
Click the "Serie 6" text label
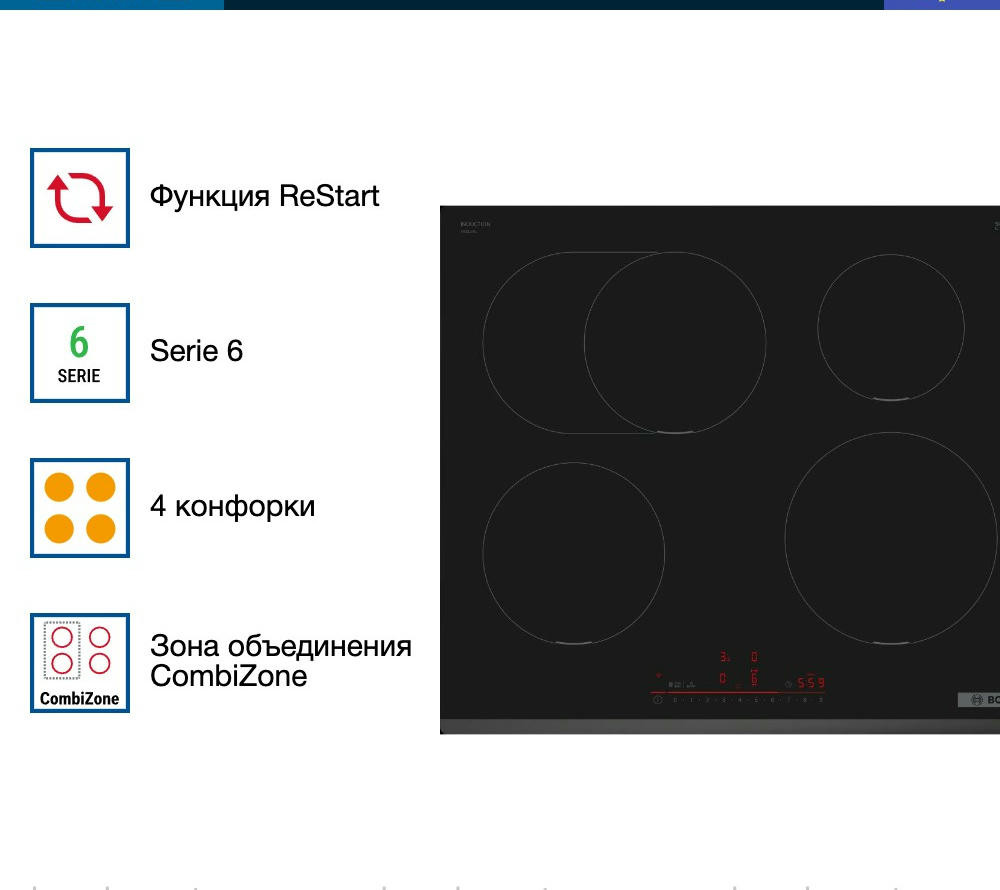coord(196,351)
